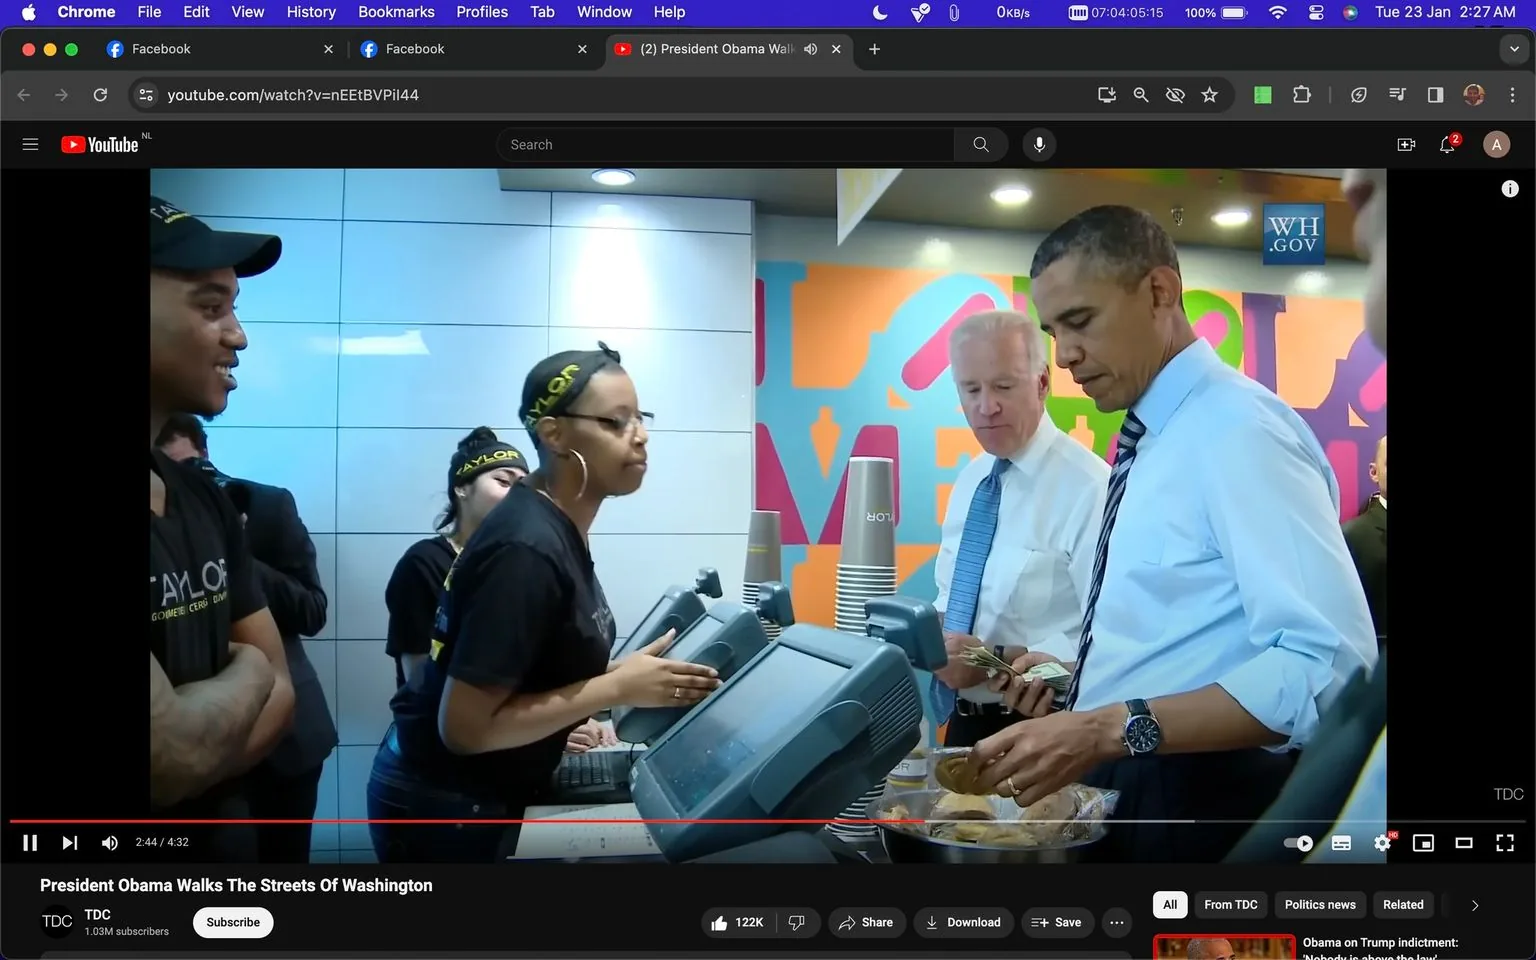Open YouTube notifications bell

point(1446,144)
